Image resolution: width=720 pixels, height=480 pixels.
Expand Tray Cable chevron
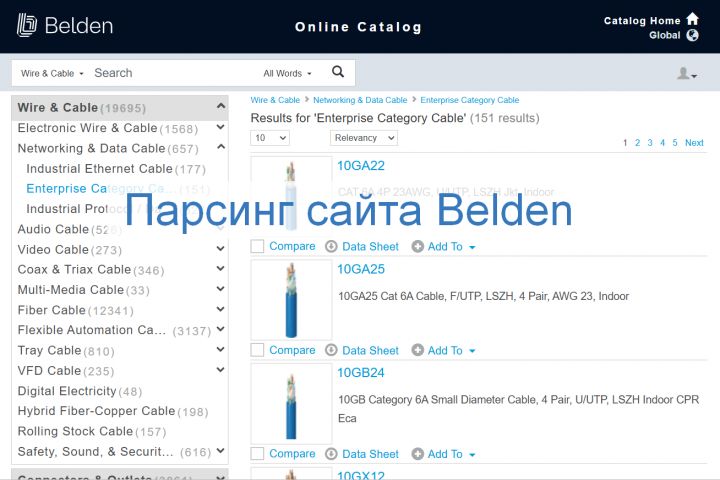220,350
